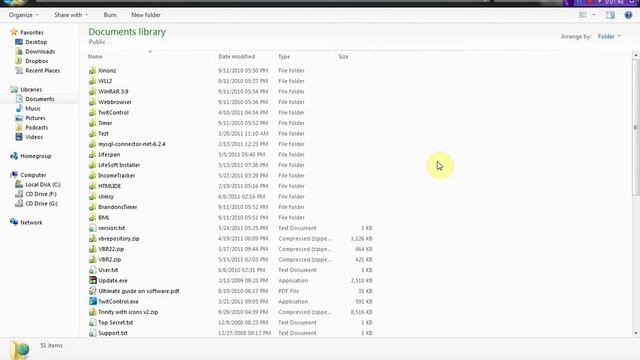The width and height of the screenshot is (640, 360).
Task: Select the WinRAR 3.9 folder icon
Action: click(x=93, y=91)
